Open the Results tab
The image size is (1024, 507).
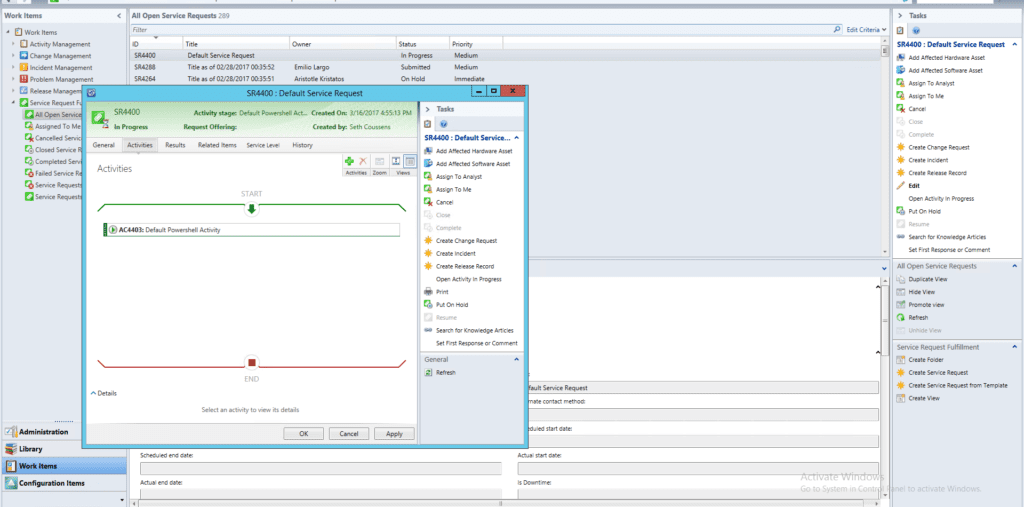point(175,145)
